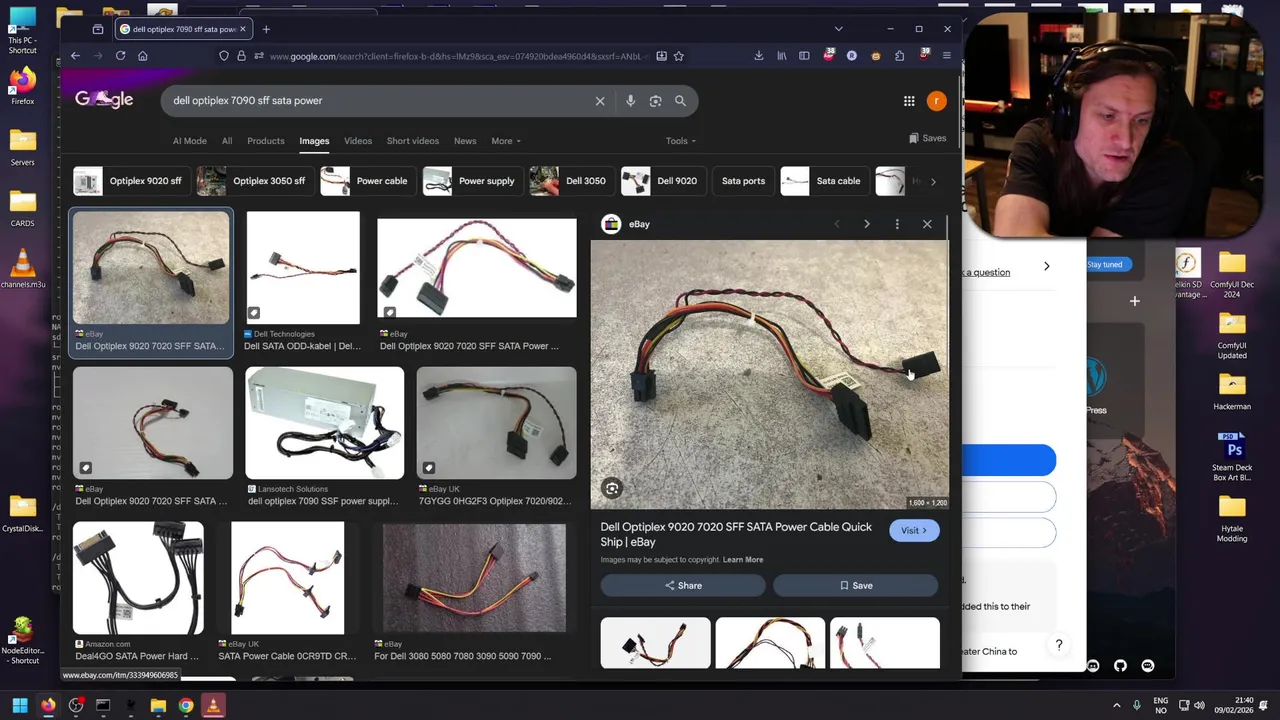Switch to the Short videos tab
1280x720 pixels.
(413, 141)
